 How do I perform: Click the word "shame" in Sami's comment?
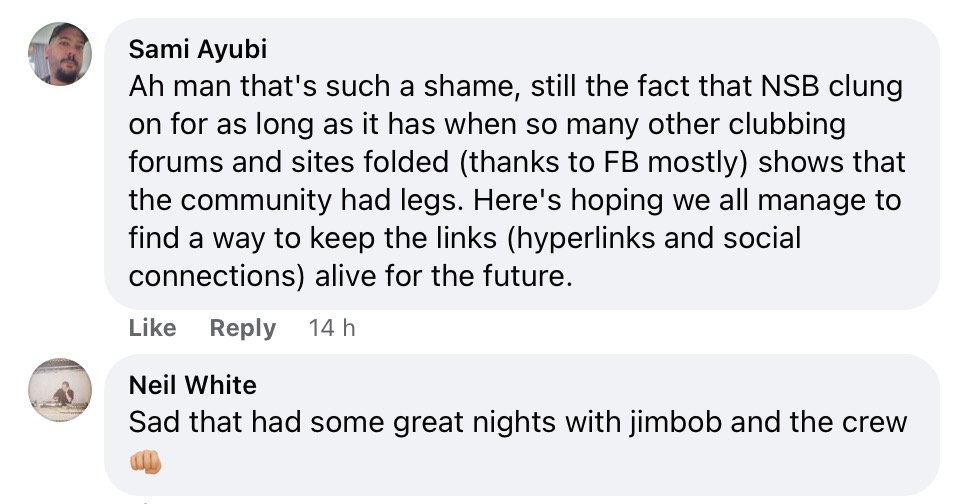(x=464, y=87)
